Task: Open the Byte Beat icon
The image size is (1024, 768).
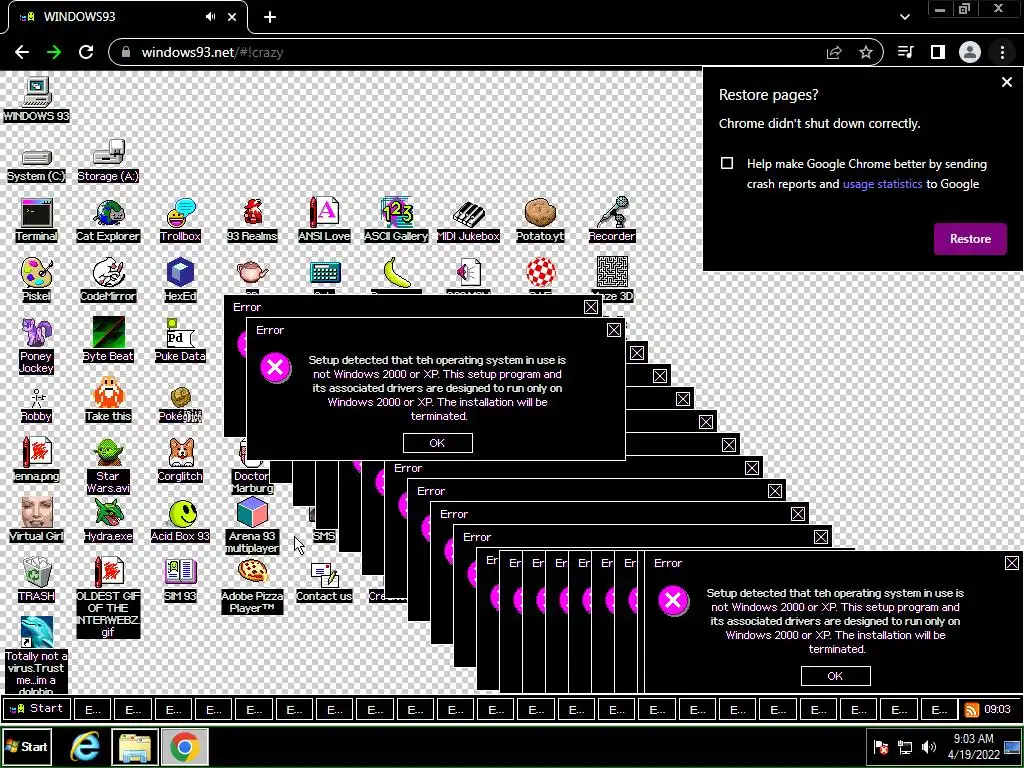Action: click(108, 340)
